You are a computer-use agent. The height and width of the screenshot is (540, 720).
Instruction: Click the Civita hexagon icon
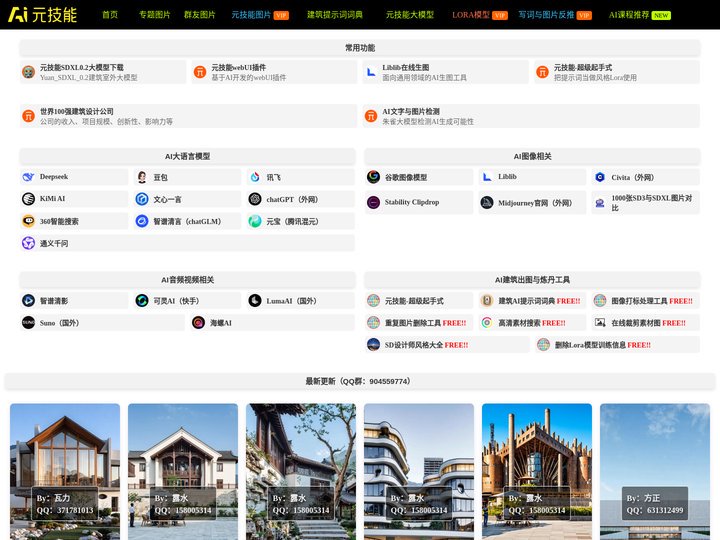pyautogui.click(x=600, y=177)
